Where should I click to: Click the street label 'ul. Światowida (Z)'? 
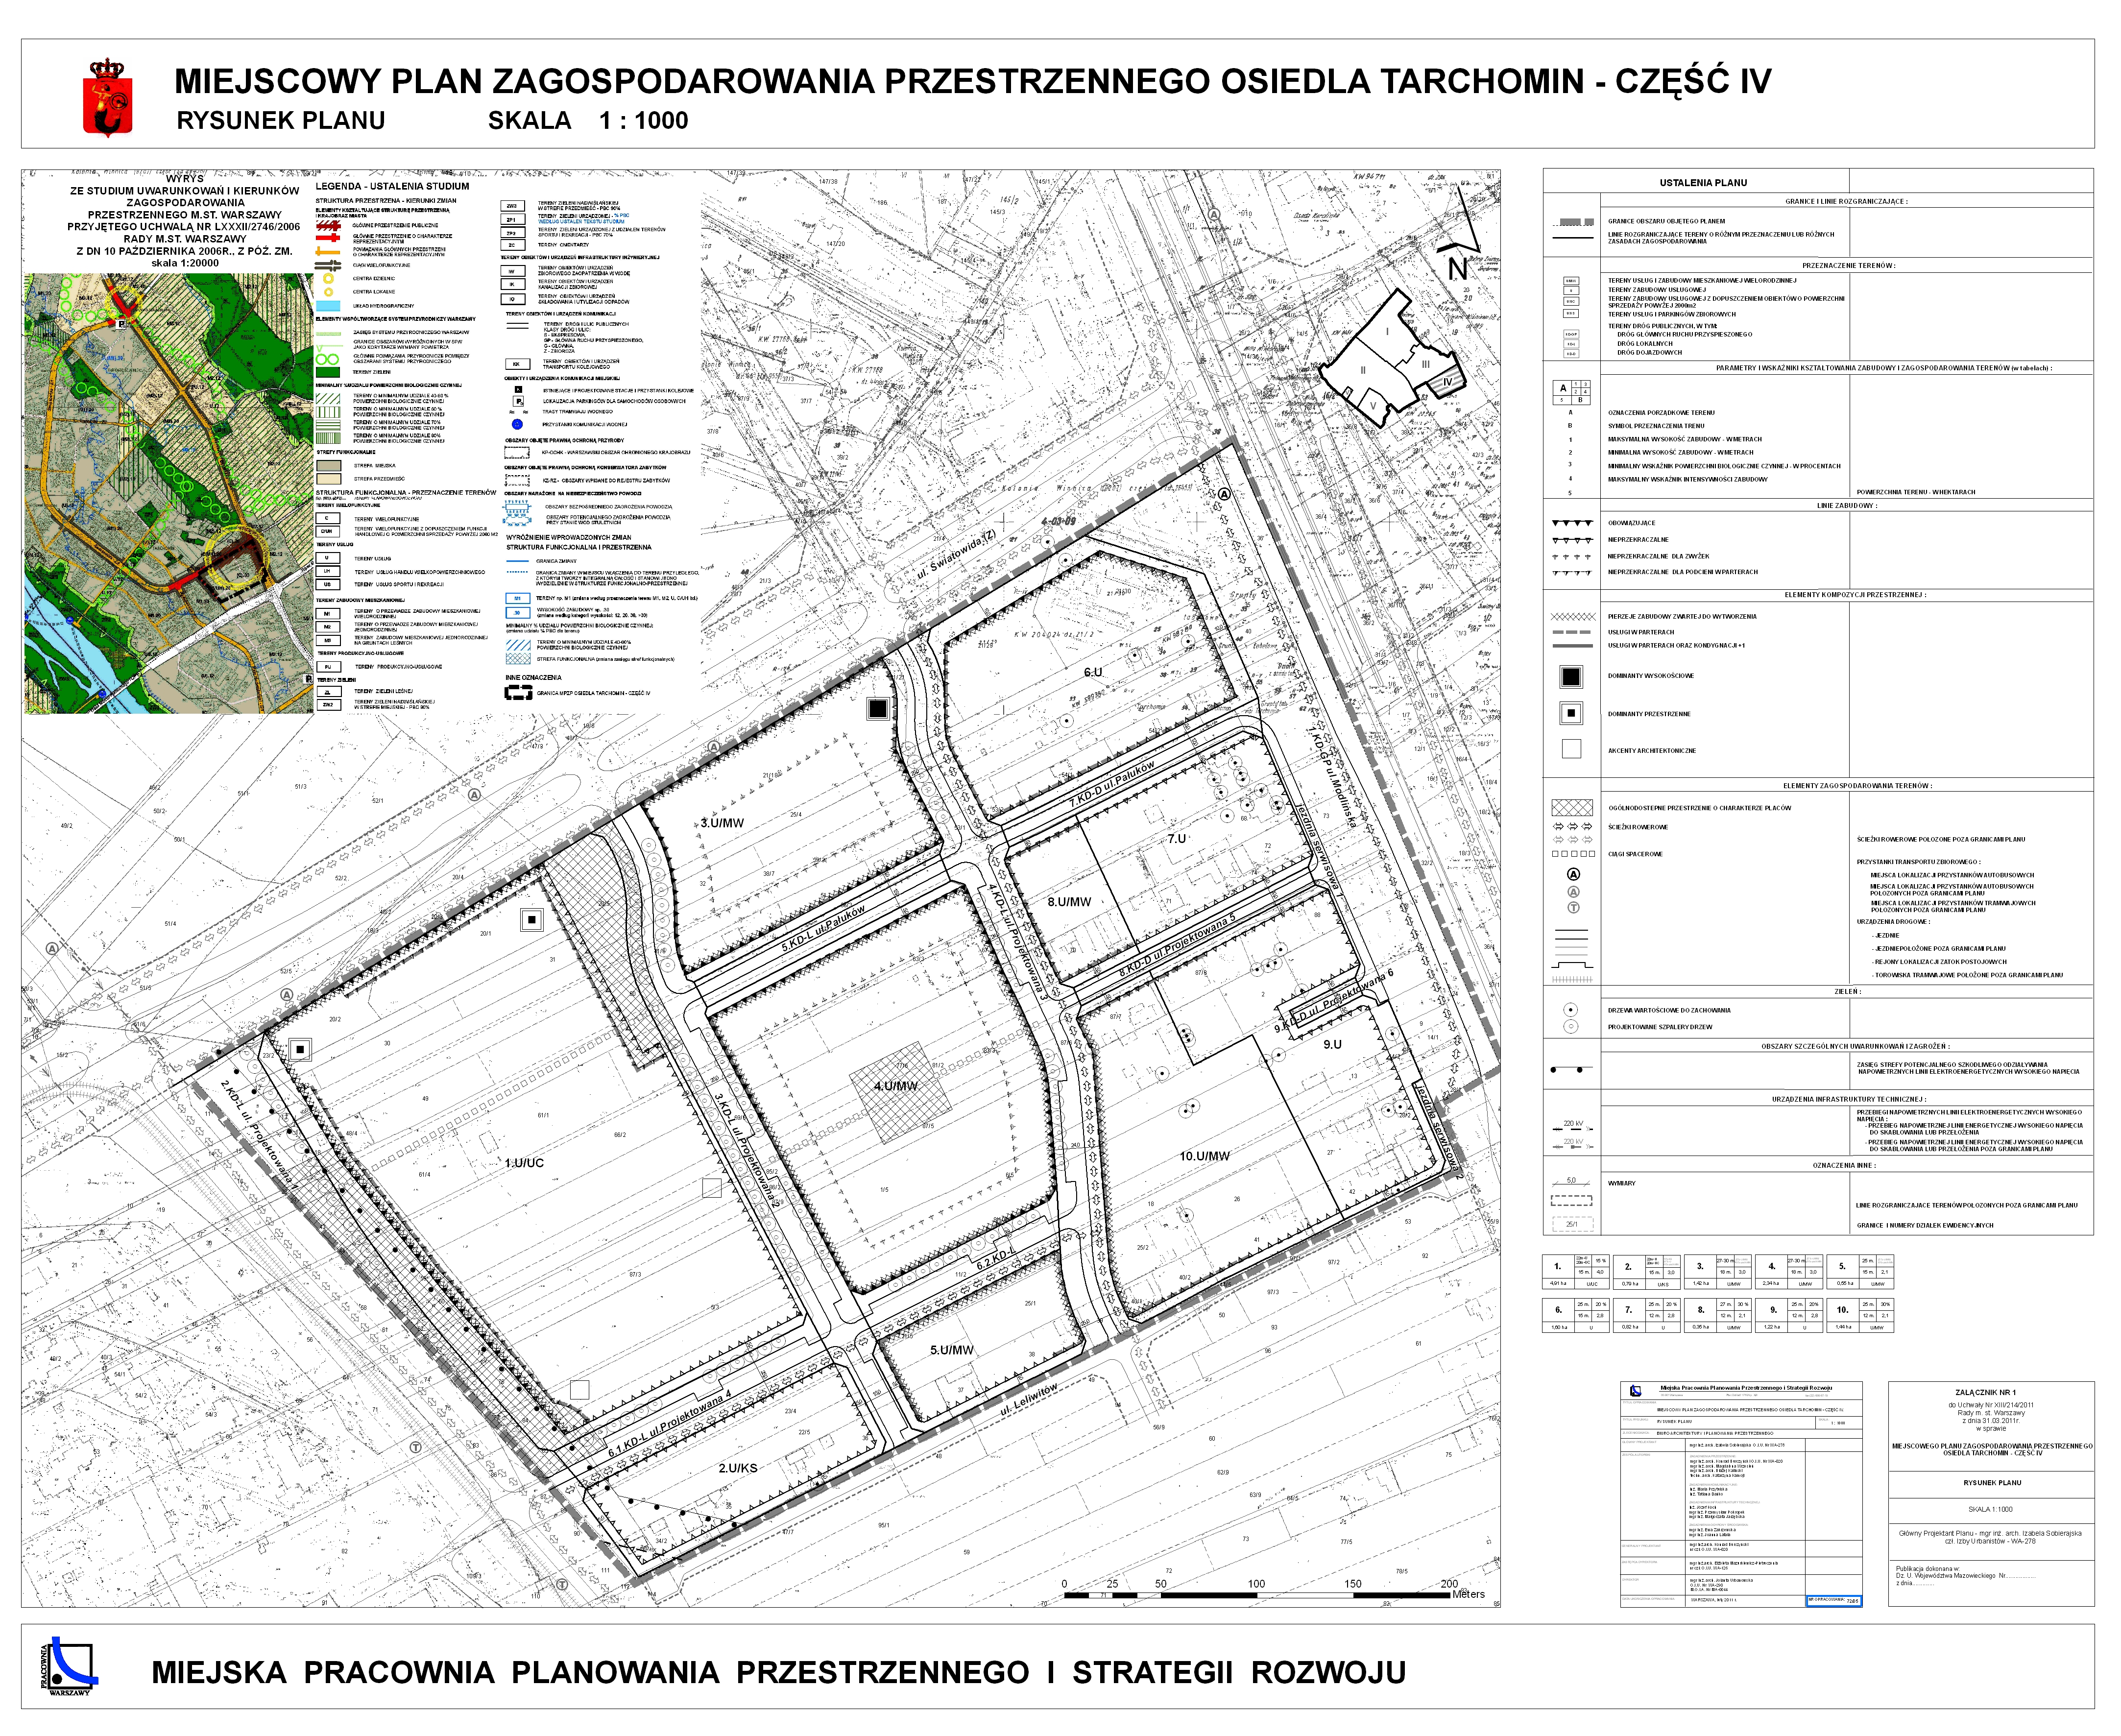point(957,556)
